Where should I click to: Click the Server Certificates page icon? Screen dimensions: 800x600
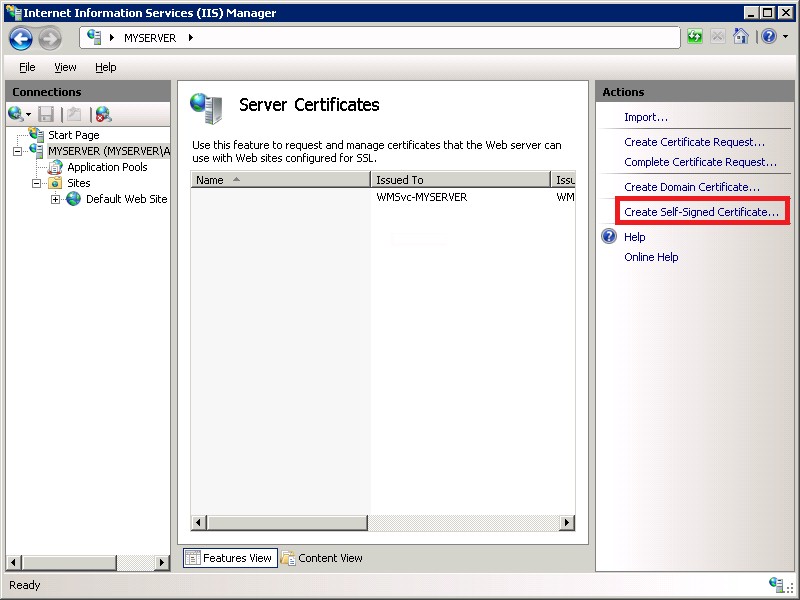coord(207,108)
